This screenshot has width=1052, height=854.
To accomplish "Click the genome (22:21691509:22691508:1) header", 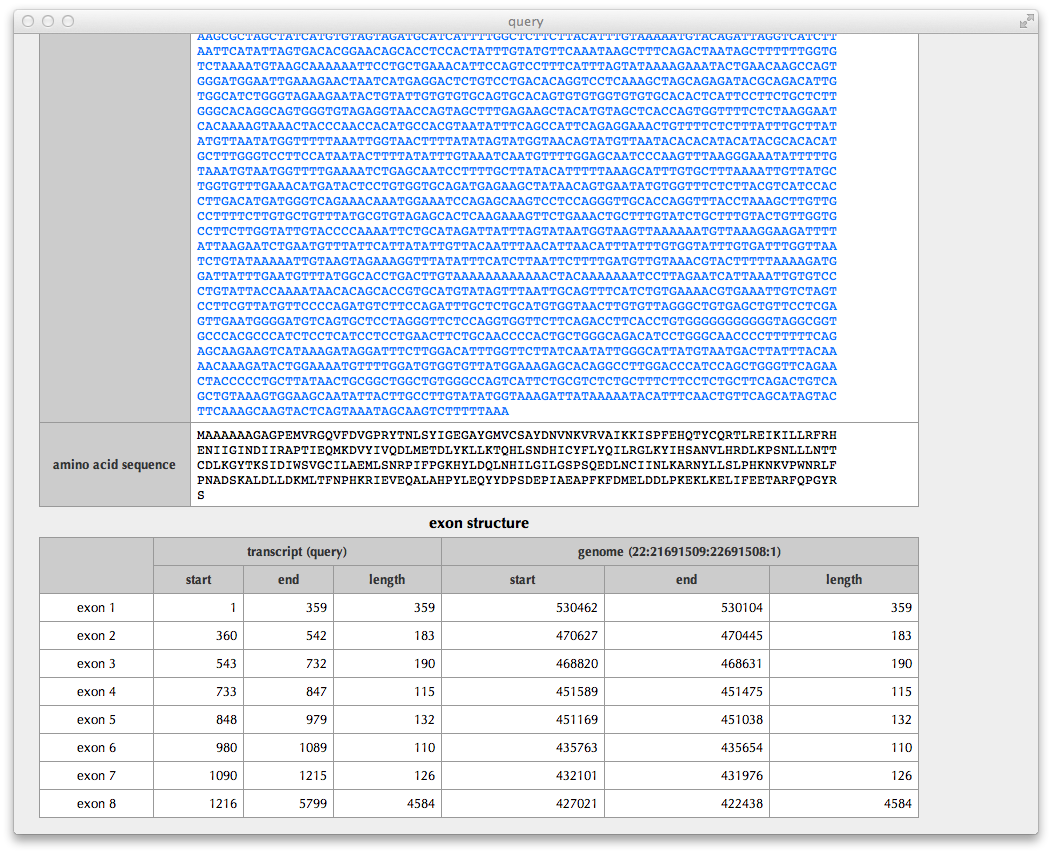I will (679, 552).
